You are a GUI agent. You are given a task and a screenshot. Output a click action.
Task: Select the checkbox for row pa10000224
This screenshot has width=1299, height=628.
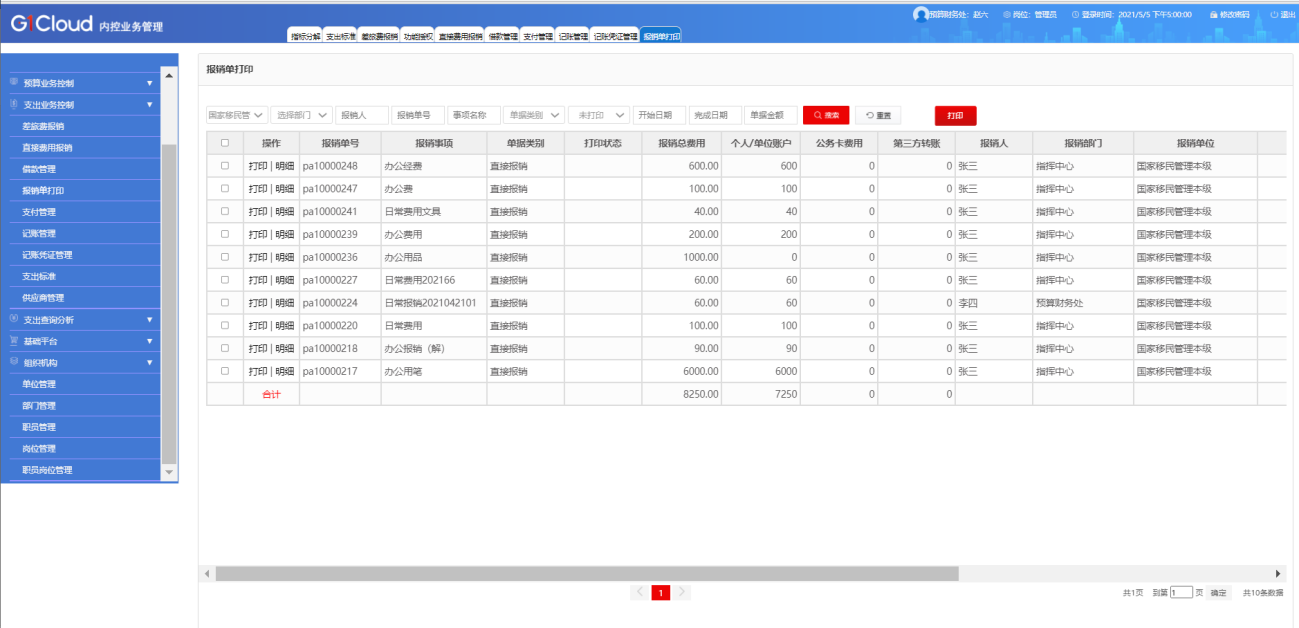[225, 302]
